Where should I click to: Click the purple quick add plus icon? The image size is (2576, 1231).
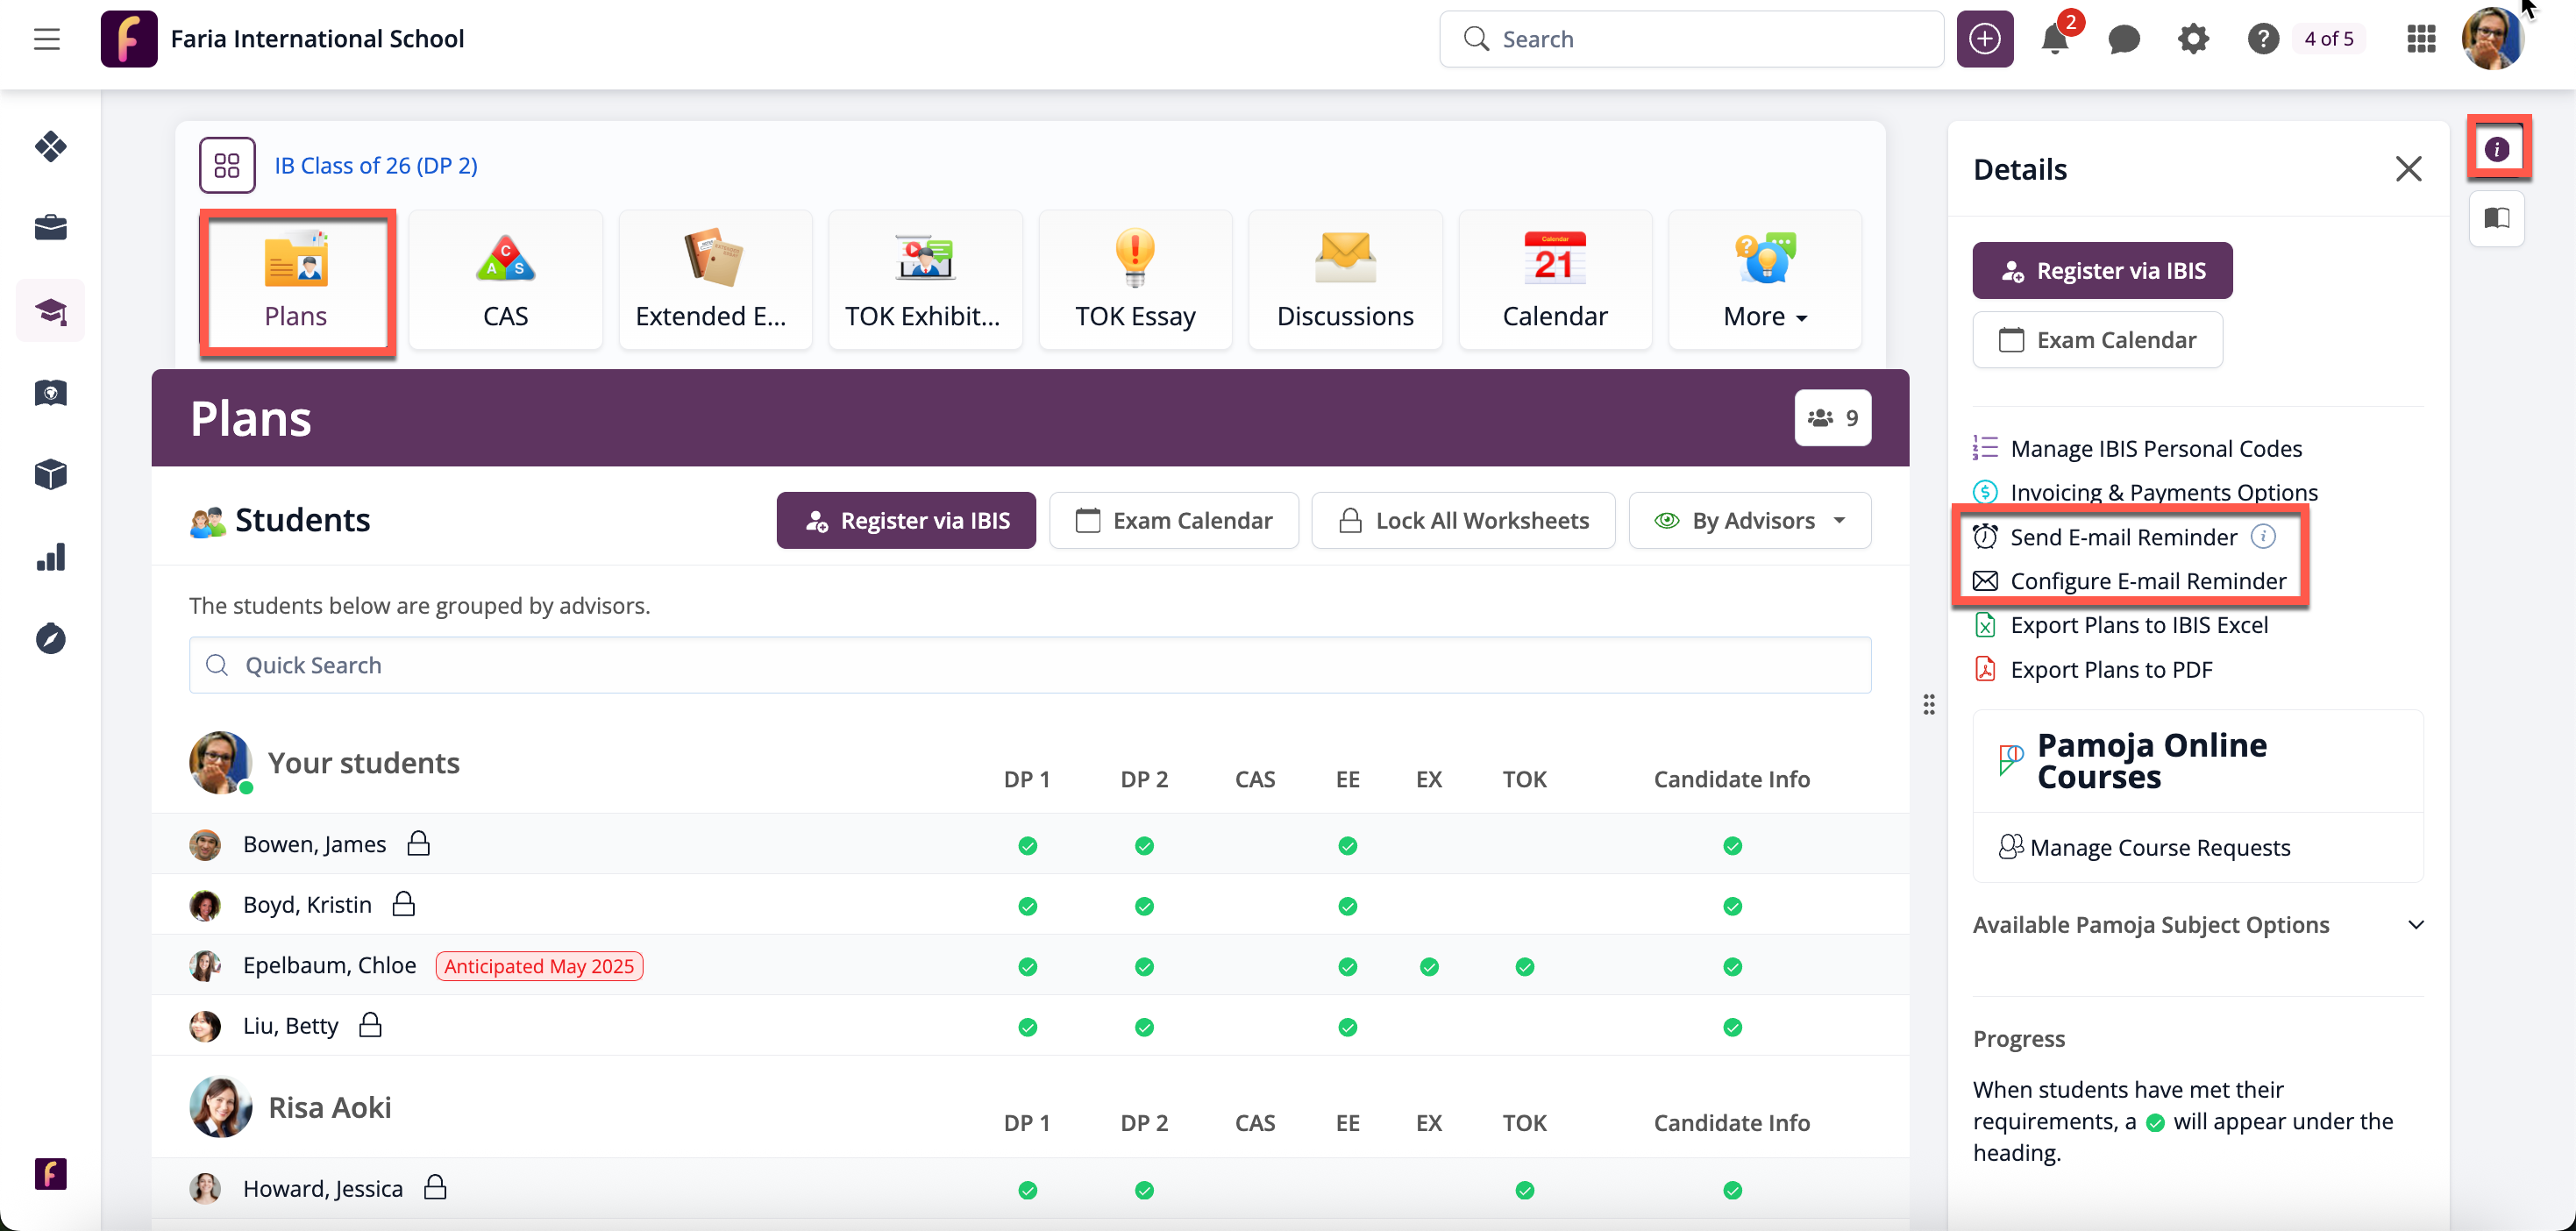pos(1984,40)
